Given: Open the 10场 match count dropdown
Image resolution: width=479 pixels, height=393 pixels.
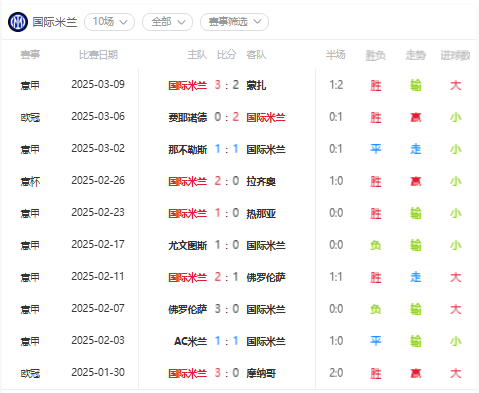Looking at the screenshot, I should [110, 22].
